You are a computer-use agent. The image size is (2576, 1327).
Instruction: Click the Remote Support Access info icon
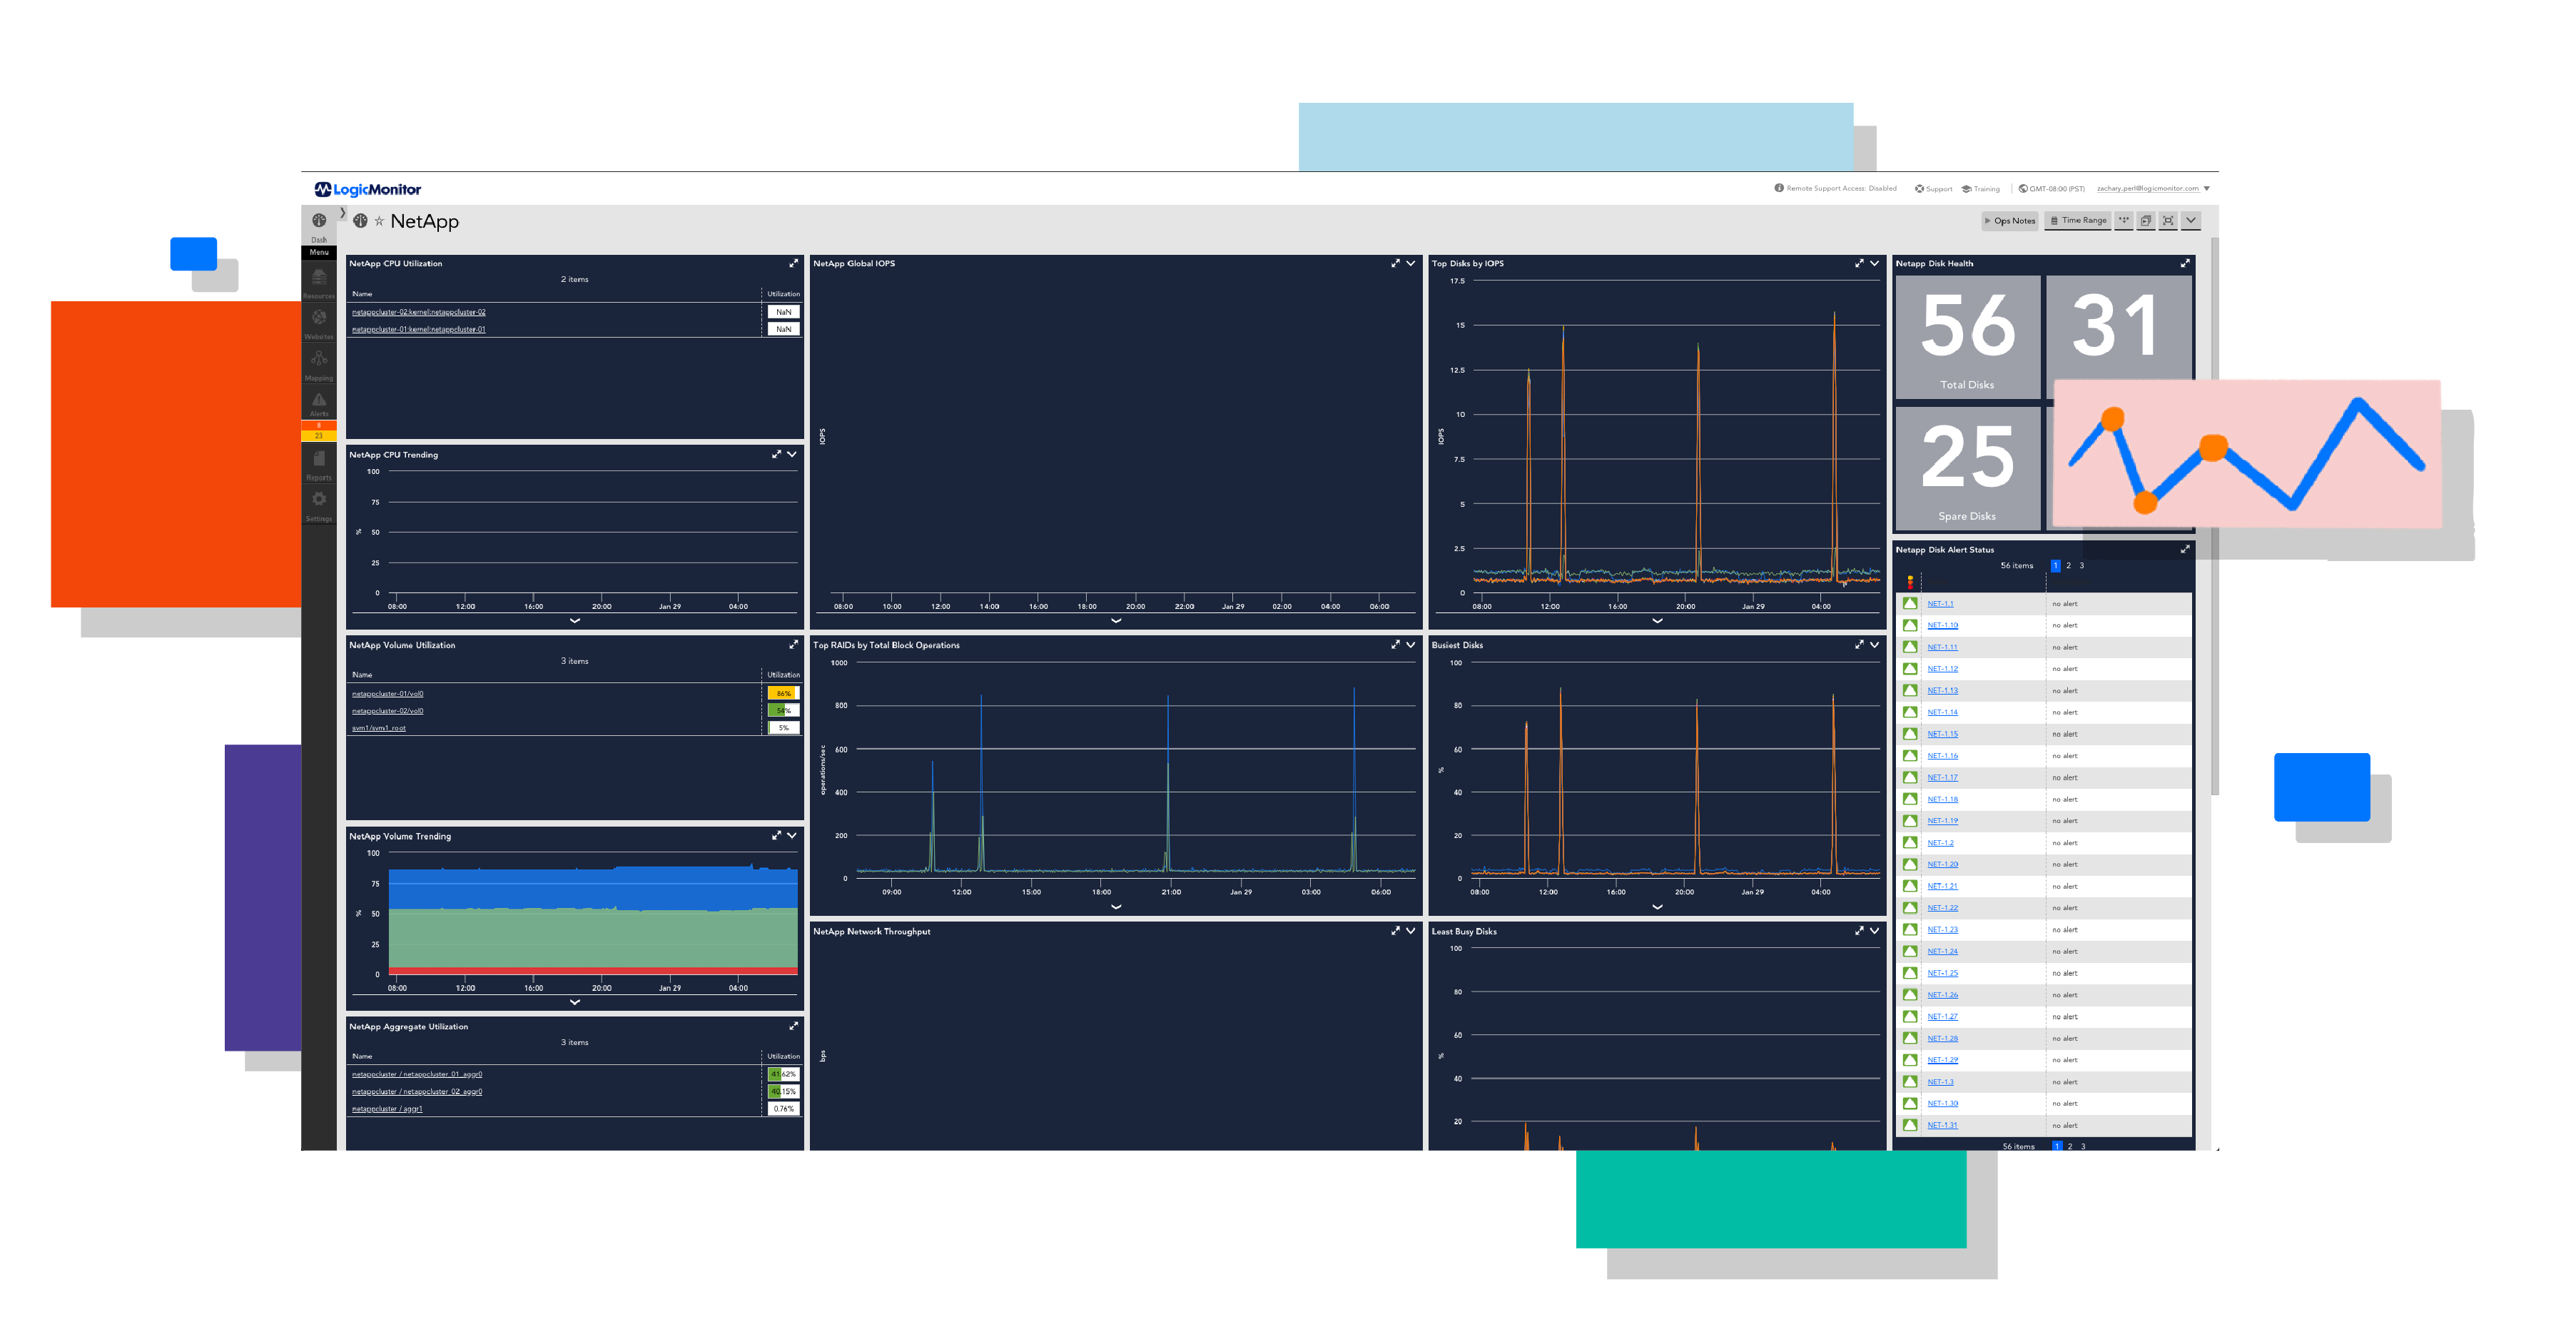1779,188
